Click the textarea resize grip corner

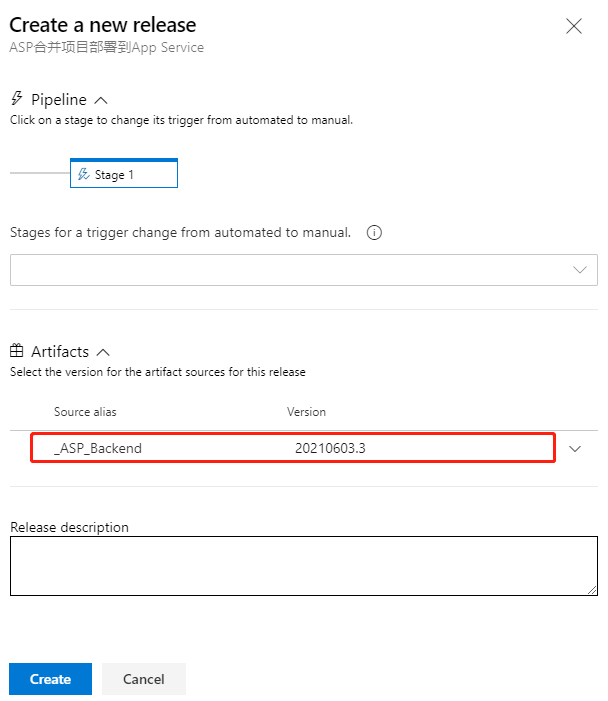[x=592, y=590]
